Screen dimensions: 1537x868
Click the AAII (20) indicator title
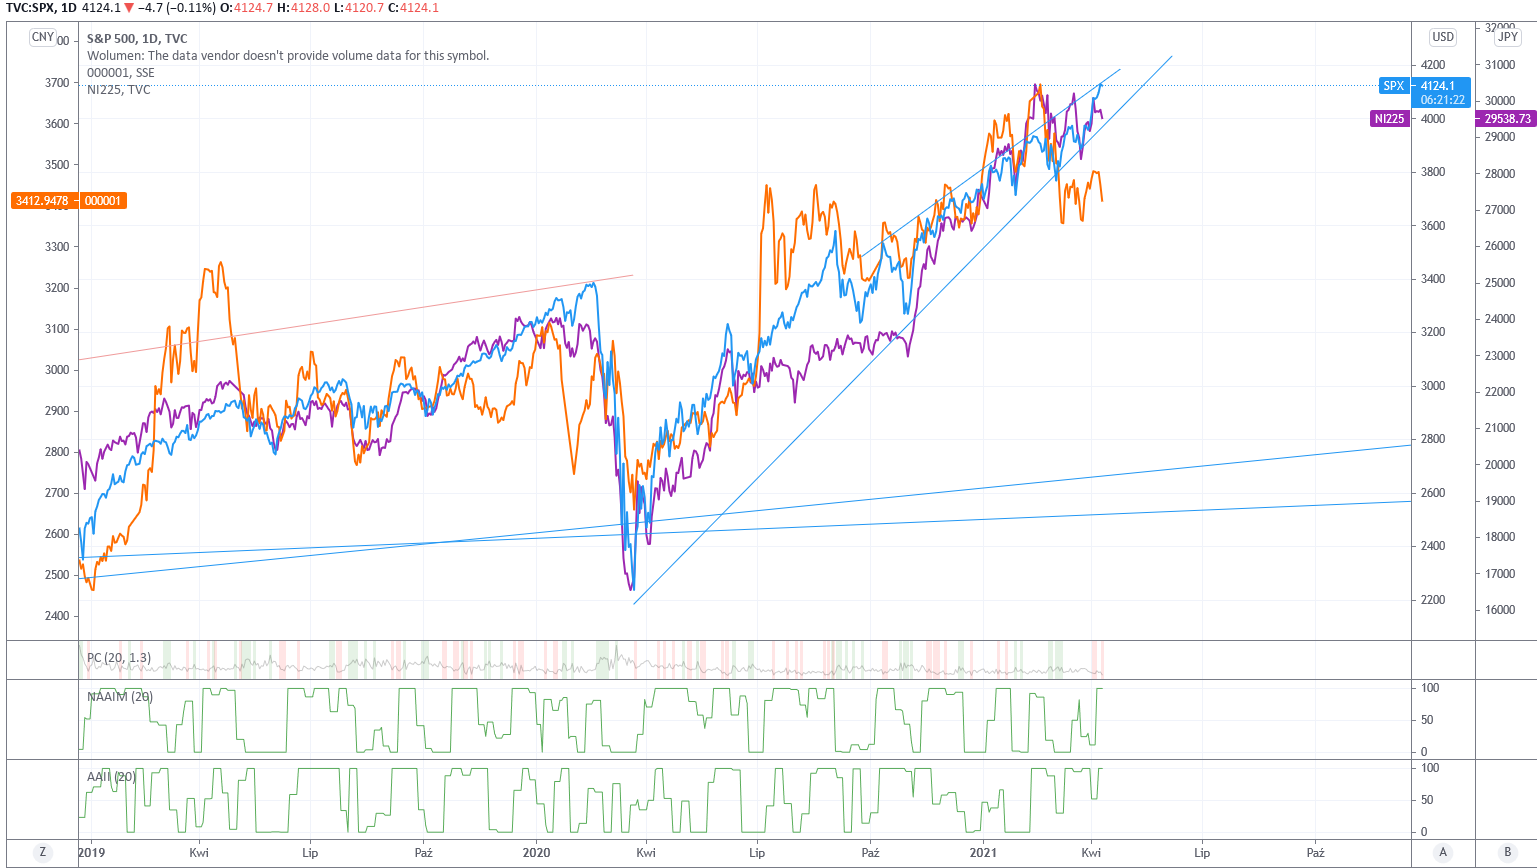pos(111,776)
